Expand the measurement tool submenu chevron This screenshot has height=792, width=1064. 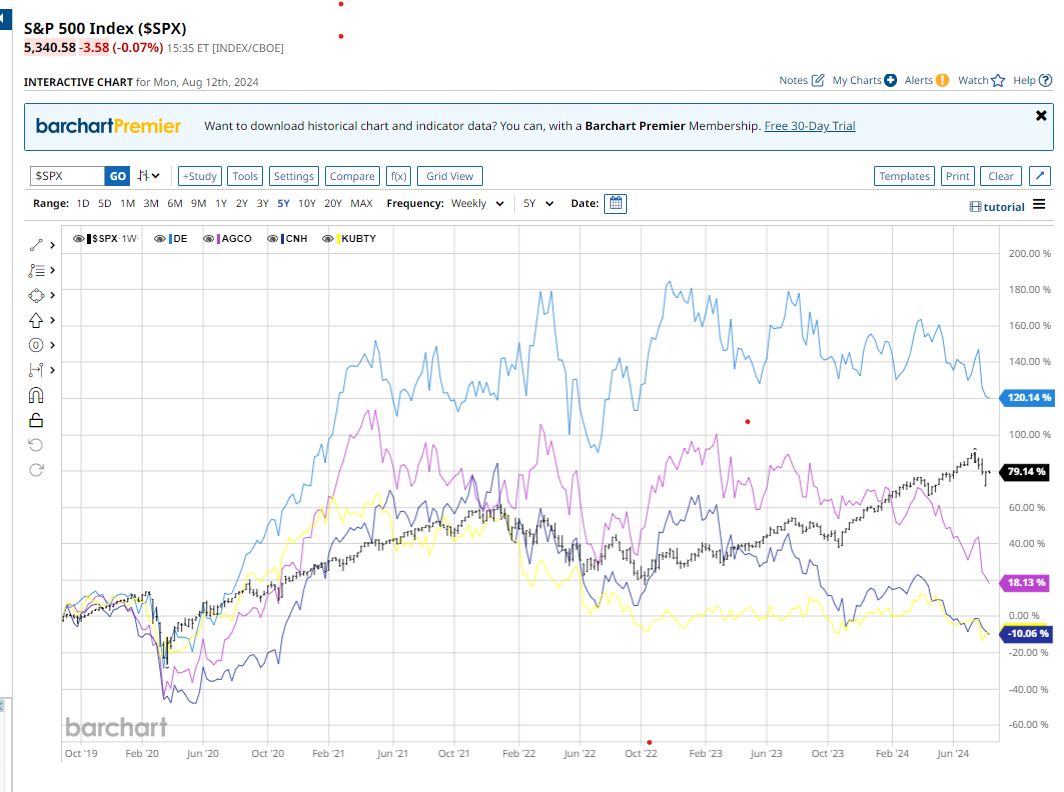coord(52,370)
